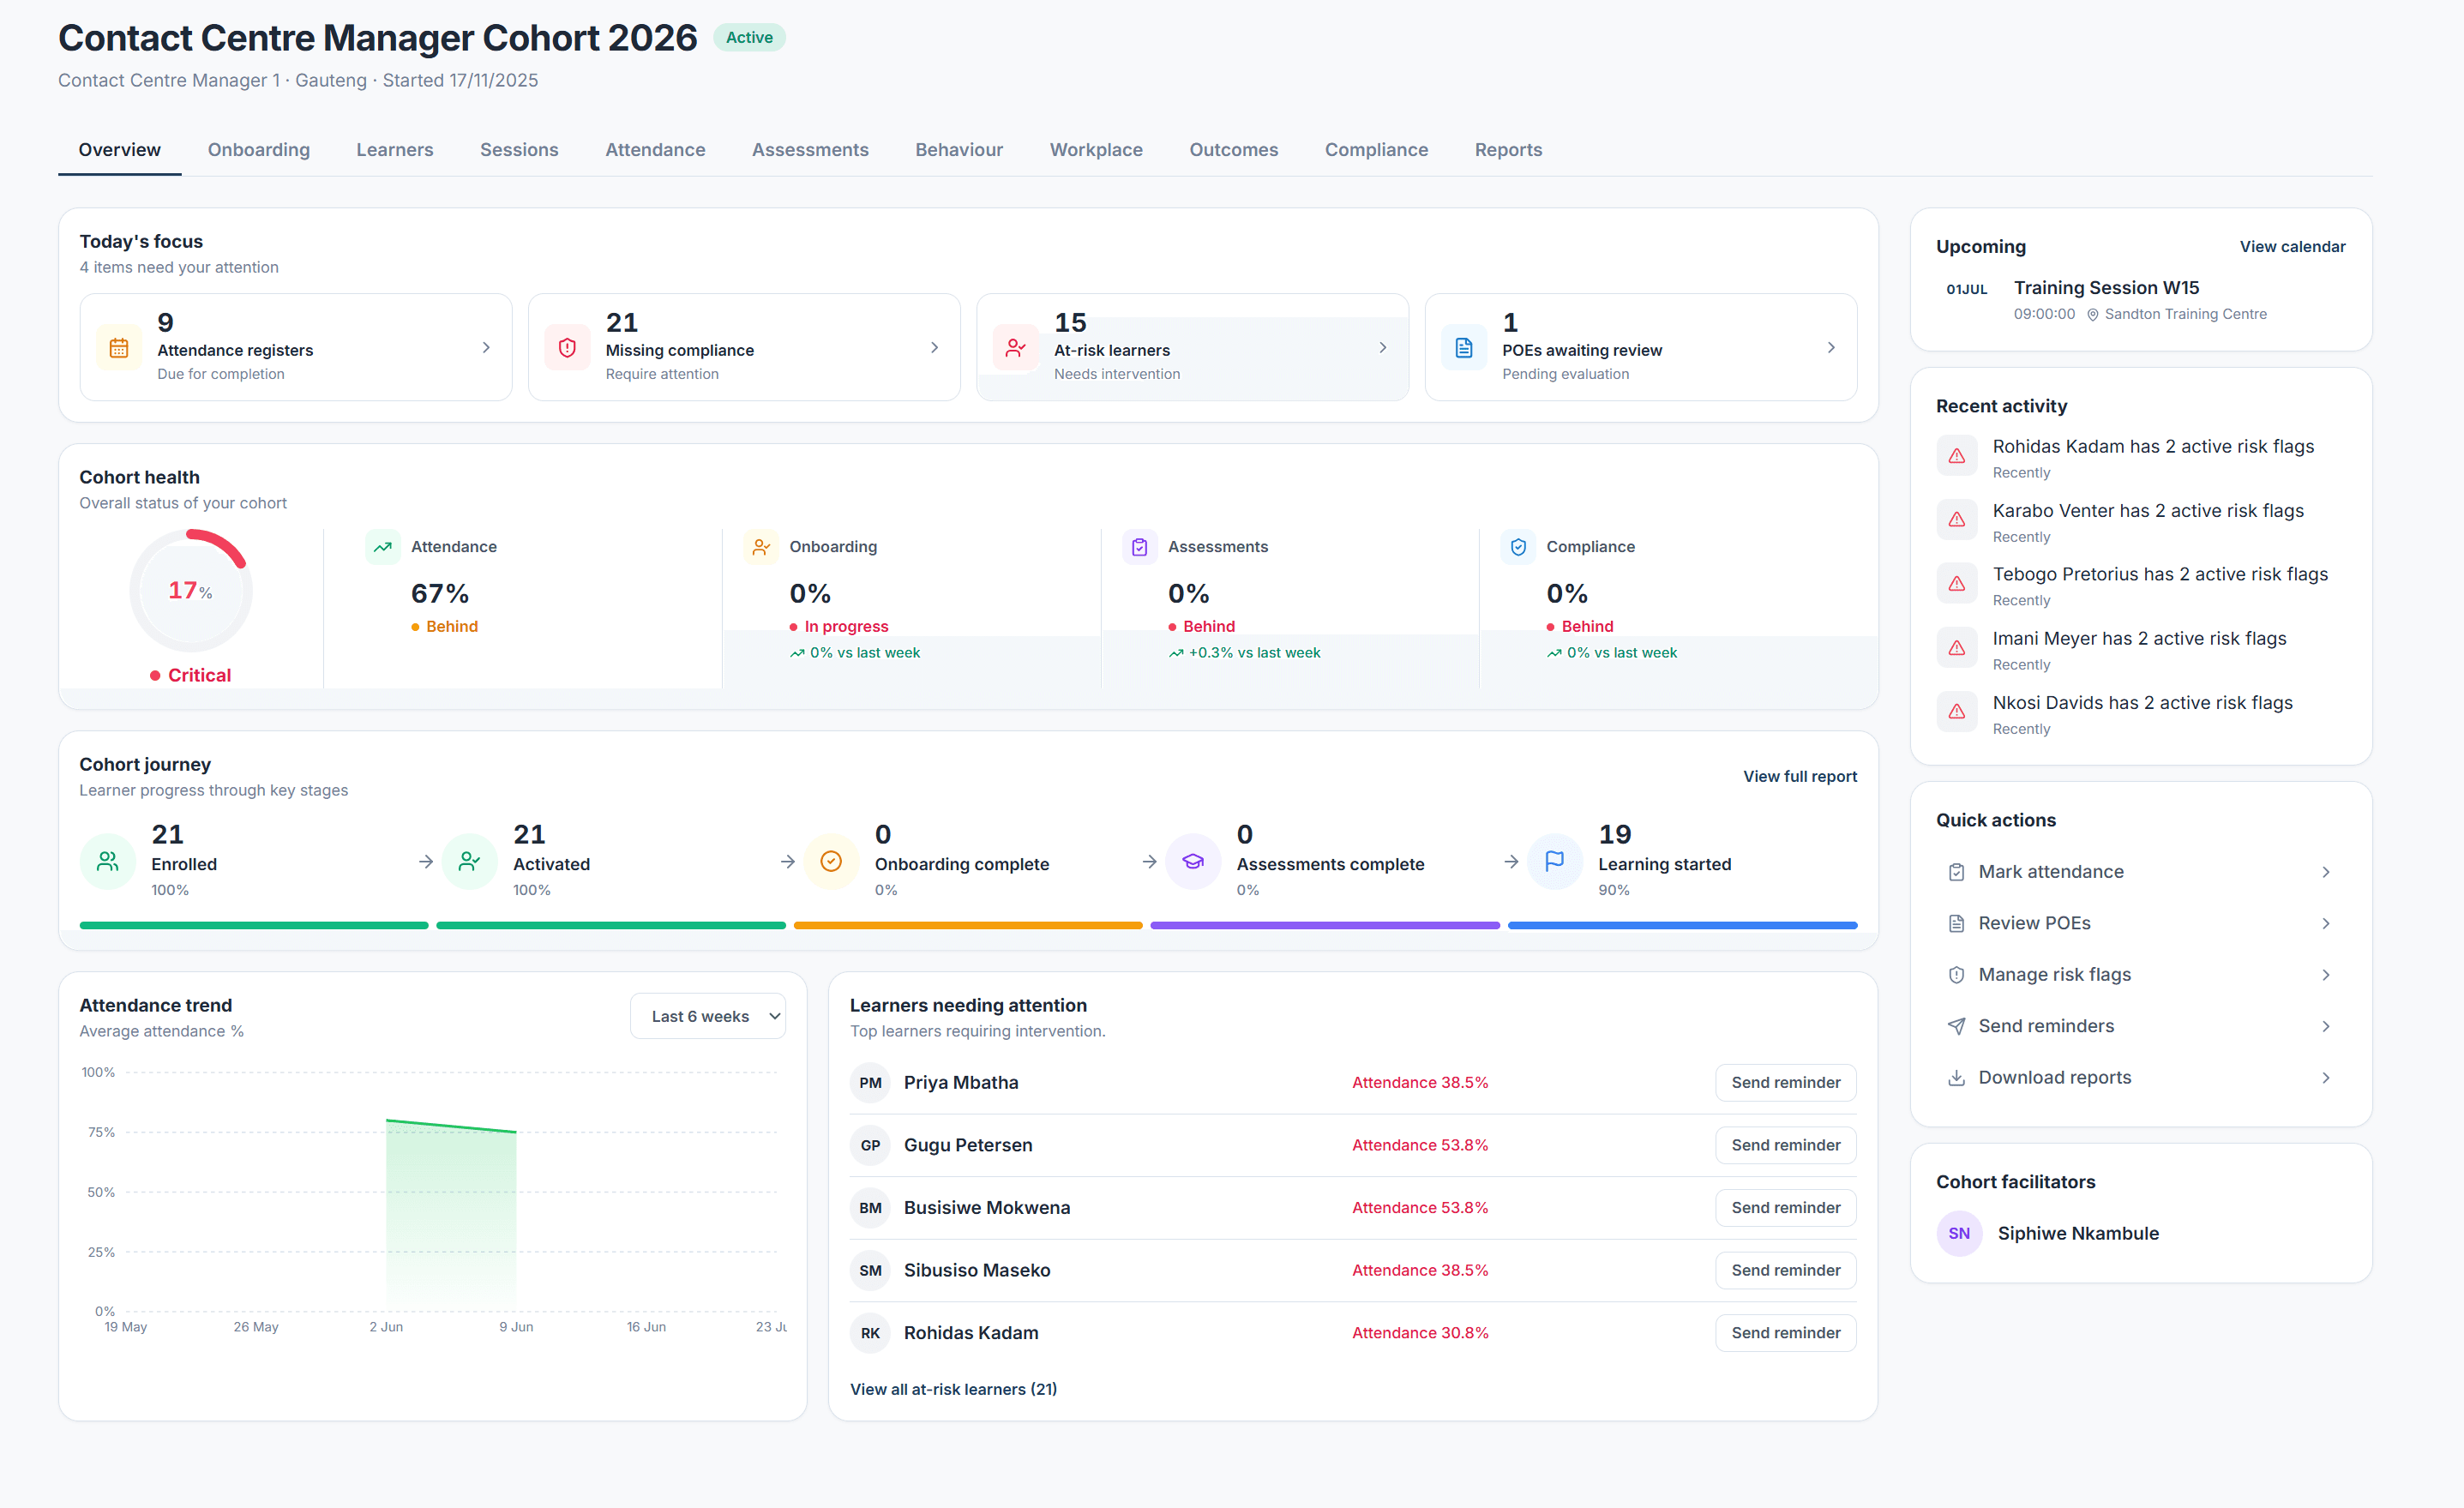
Task: Click the Onboarding person icon in Cohort health
Action: coord(761,547)
